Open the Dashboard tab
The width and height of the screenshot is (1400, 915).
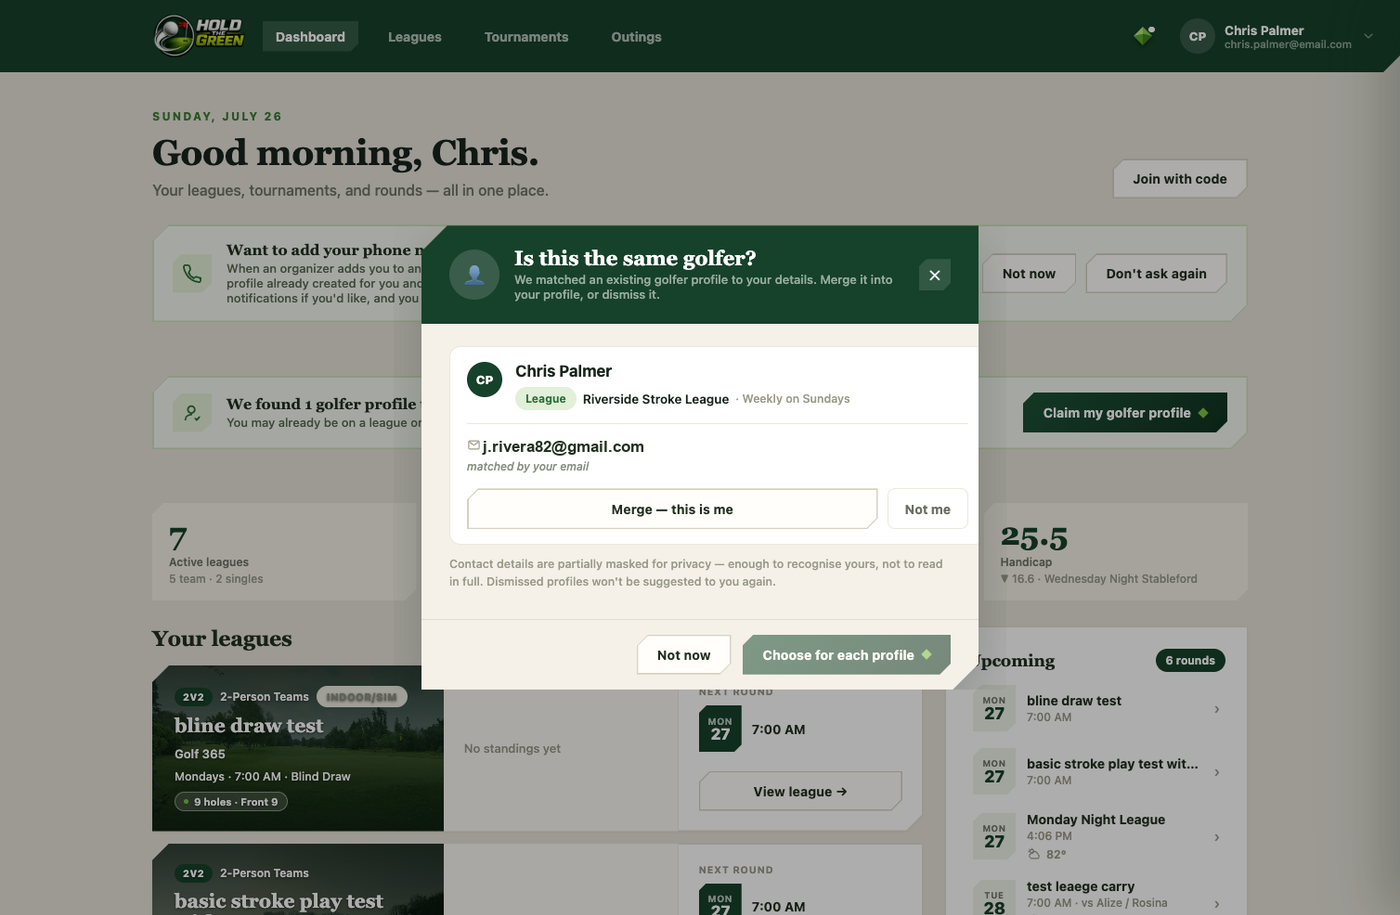310,37
